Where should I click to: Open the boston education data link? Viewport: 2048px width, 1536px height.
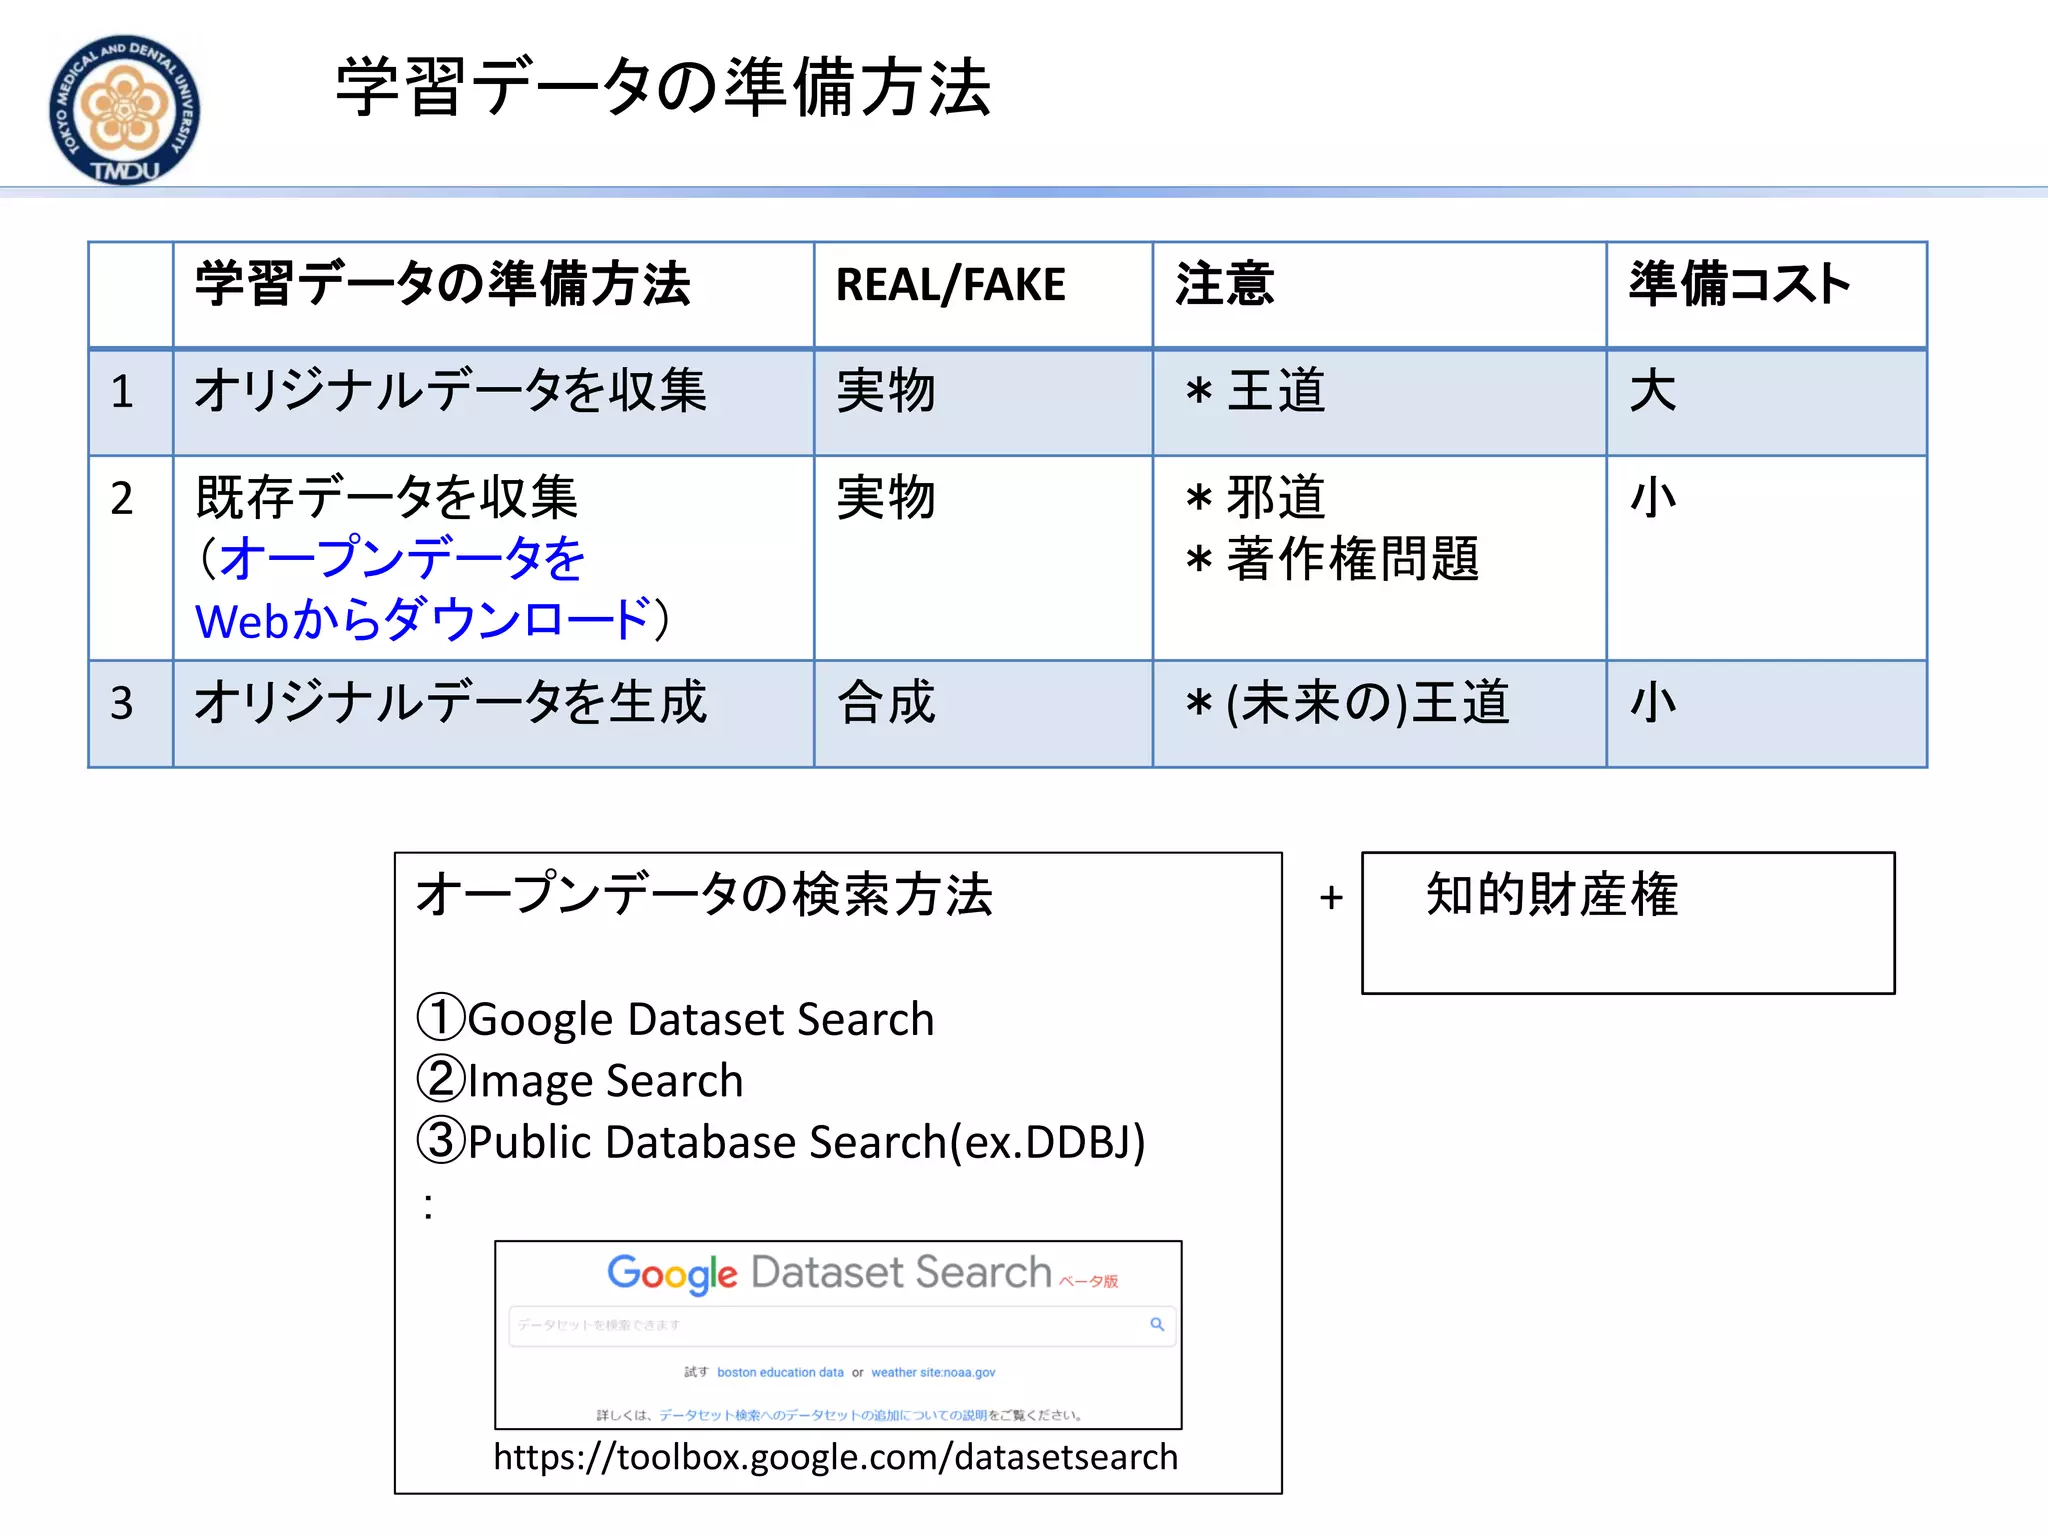coord(780,1372)
